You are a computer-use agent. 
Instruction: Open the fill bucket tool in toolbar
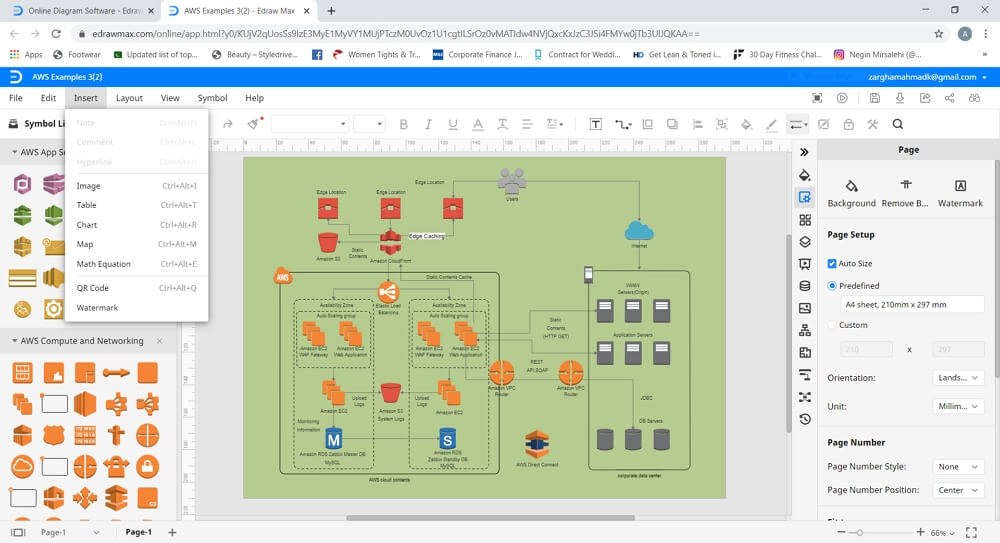[746, 124]
